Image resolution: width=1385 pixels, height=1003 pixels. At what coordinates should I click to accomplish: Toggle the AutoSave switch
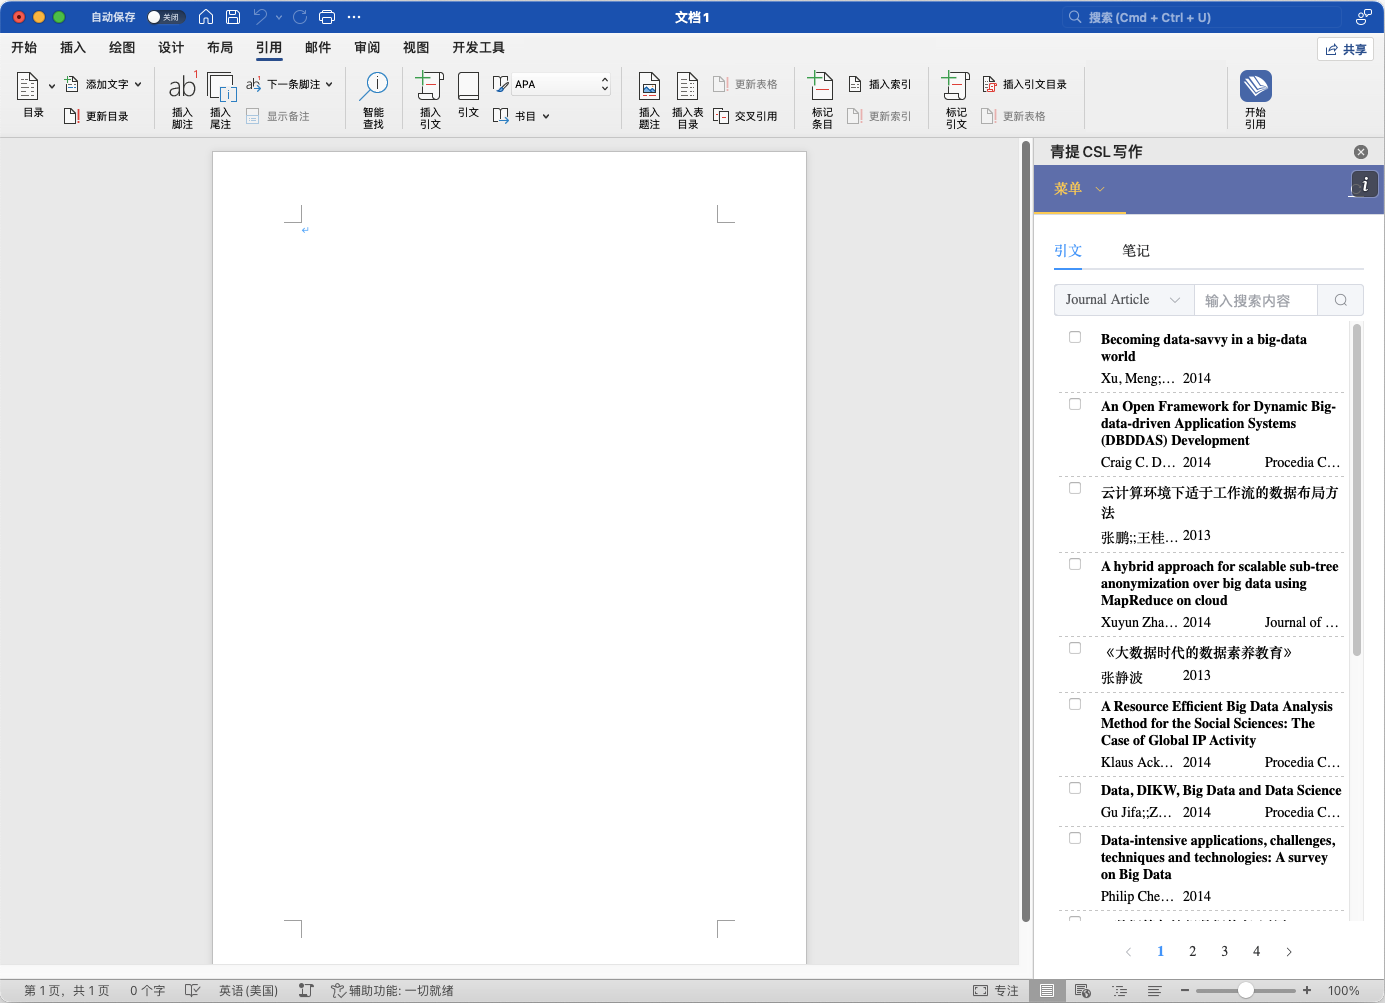(165, 17)
